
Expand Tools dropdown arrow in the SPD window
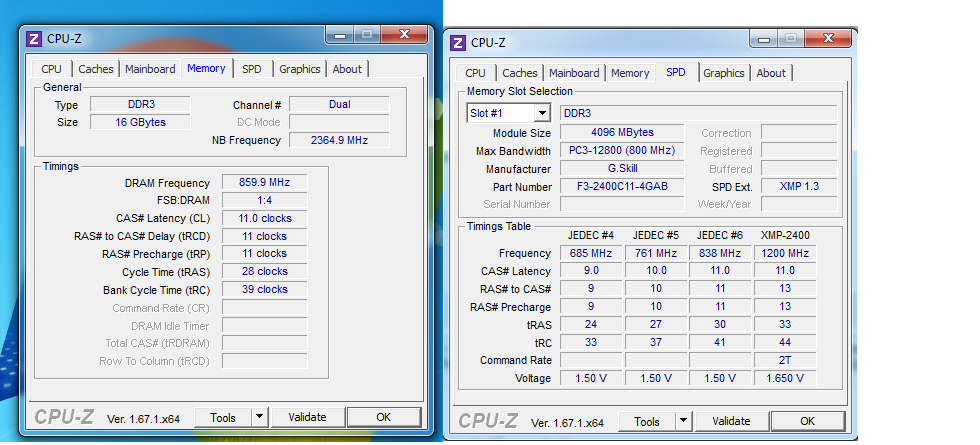point(684,421)
